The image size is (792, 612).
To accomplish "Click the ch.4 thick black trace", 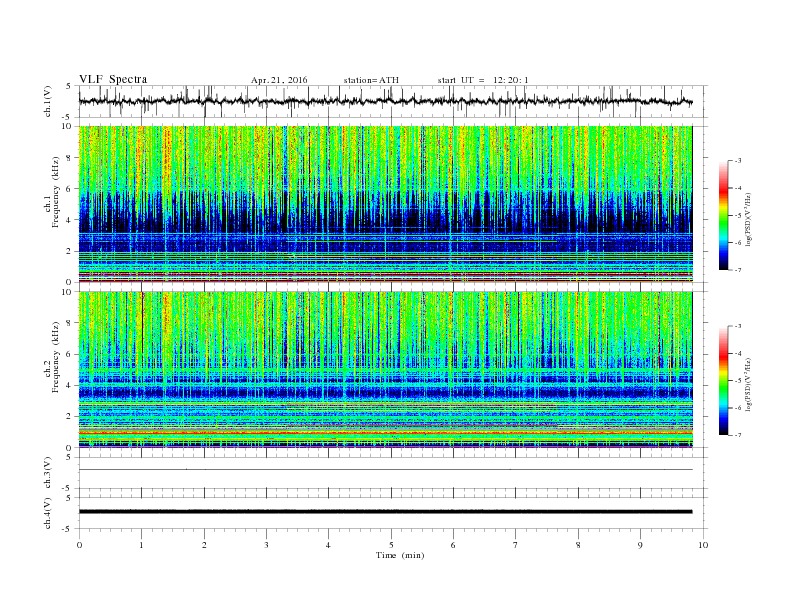I will click(x=385, y=512).
